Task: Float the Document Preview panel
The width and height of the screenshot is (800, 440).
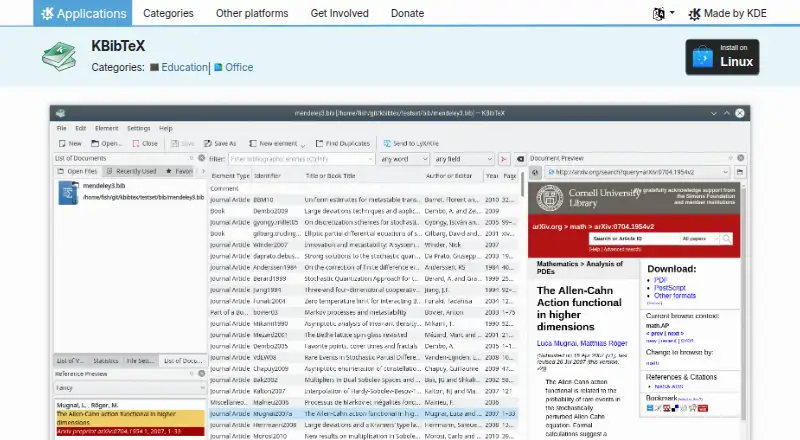Action: [x=731, y=158]
